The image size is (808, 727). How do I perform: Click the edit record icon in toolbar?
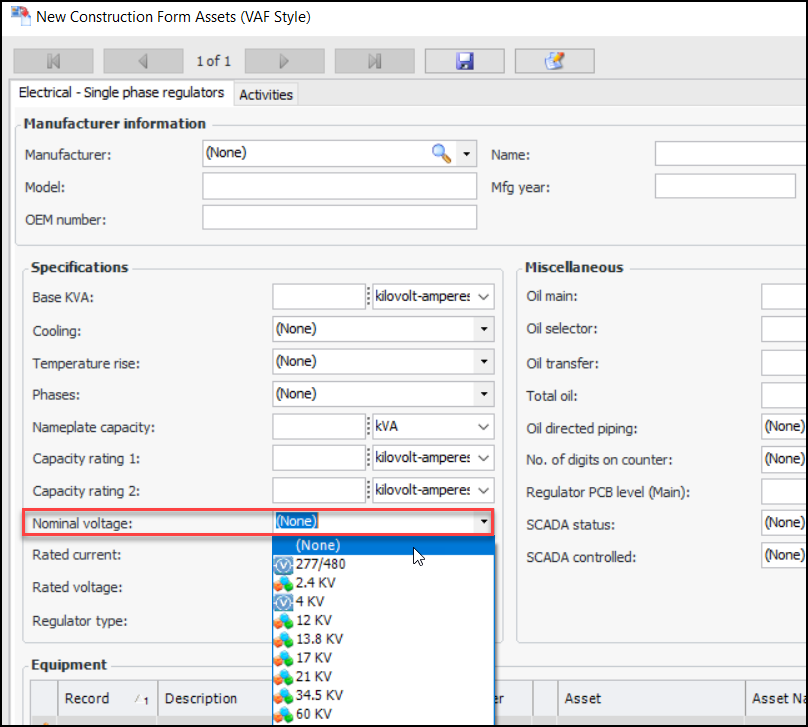[554, 61]
